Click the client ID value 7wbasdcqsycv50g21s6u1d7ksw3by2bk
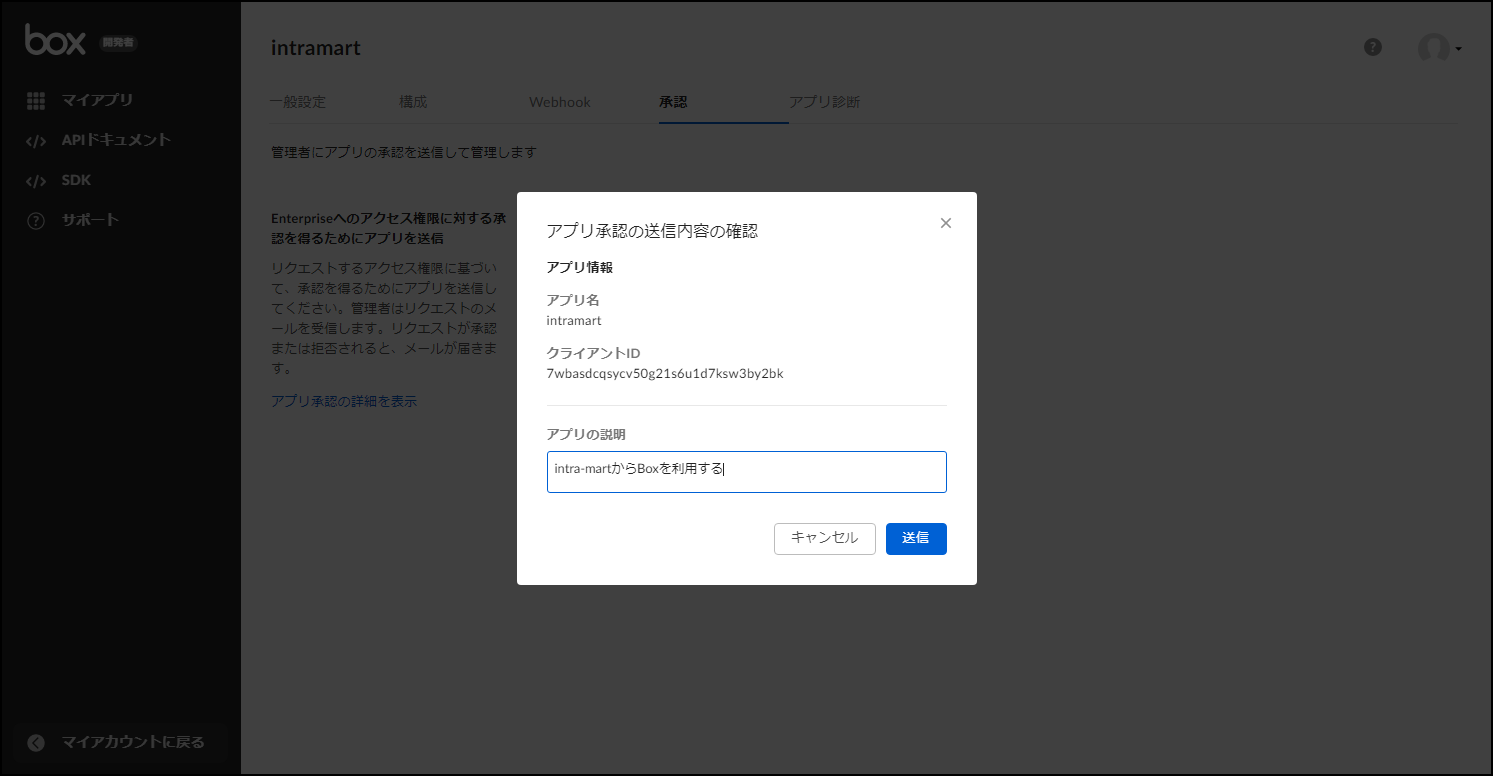 point(665,374)
